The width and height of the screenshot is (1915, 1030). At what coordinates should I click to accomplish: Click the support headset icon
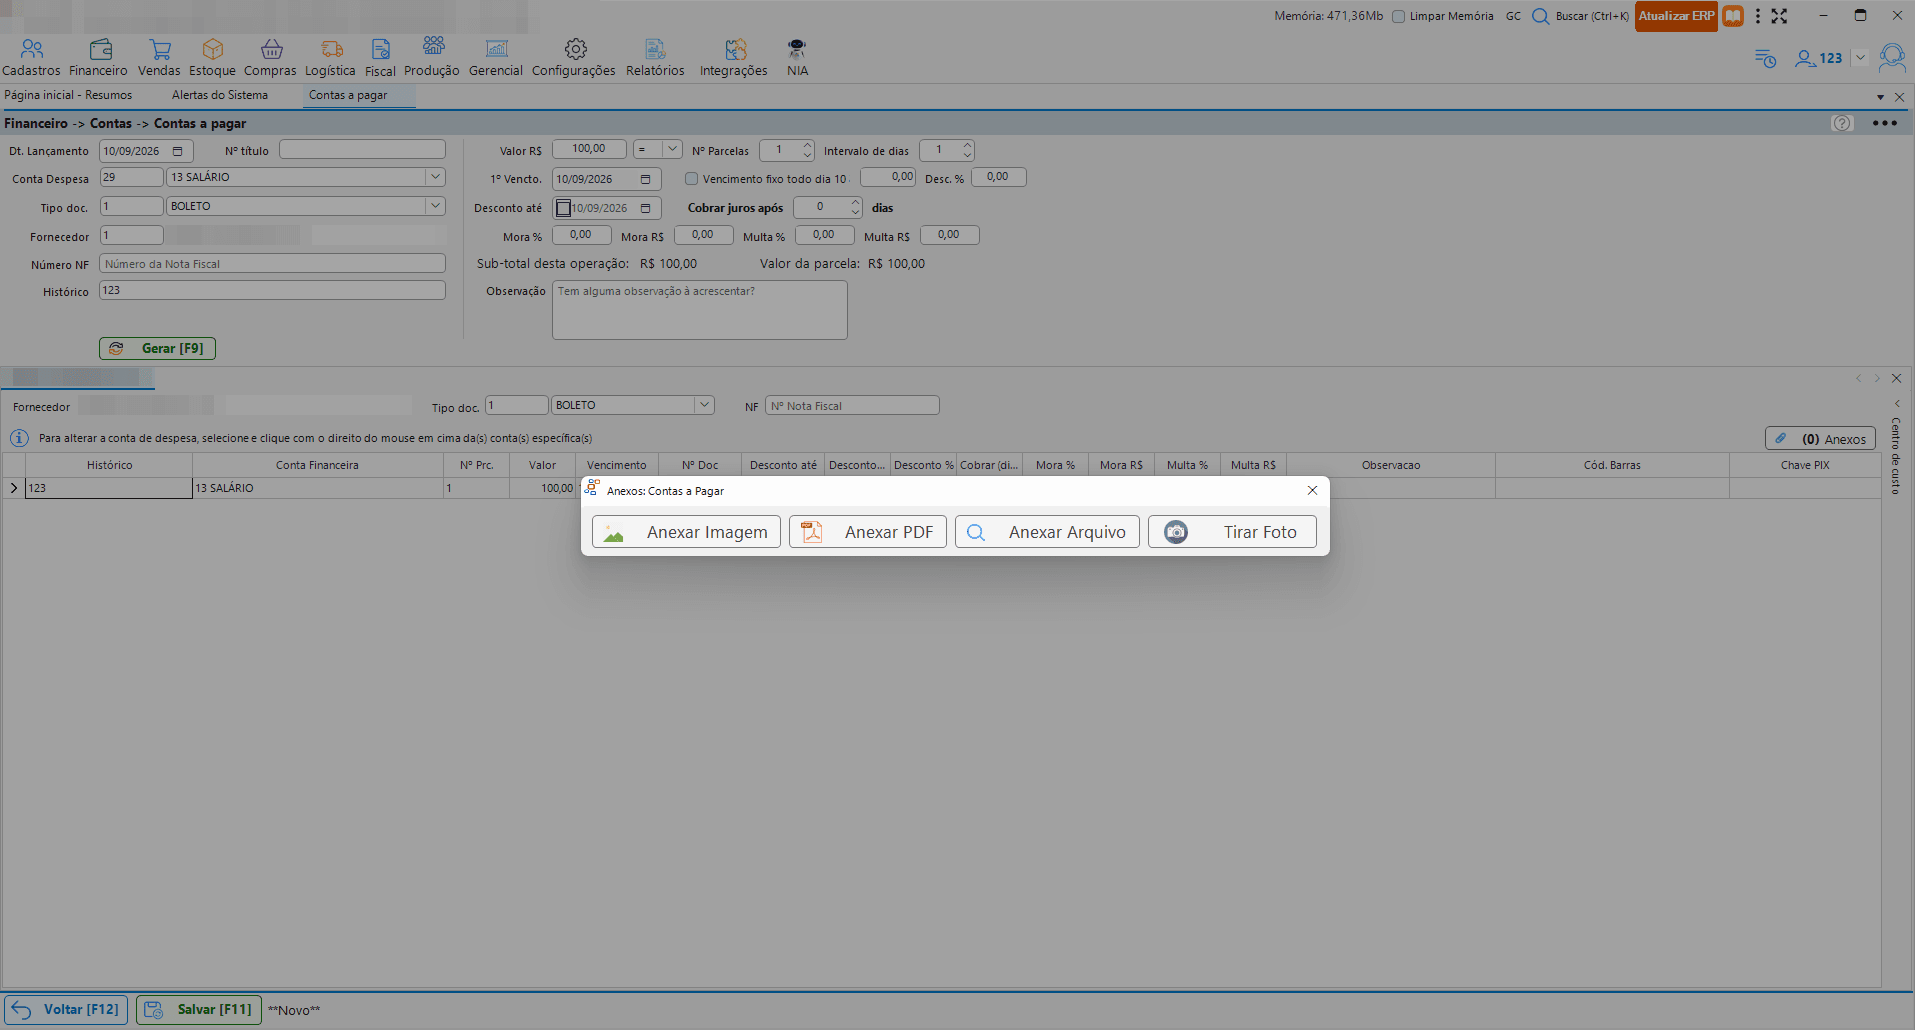[1892, 57]
